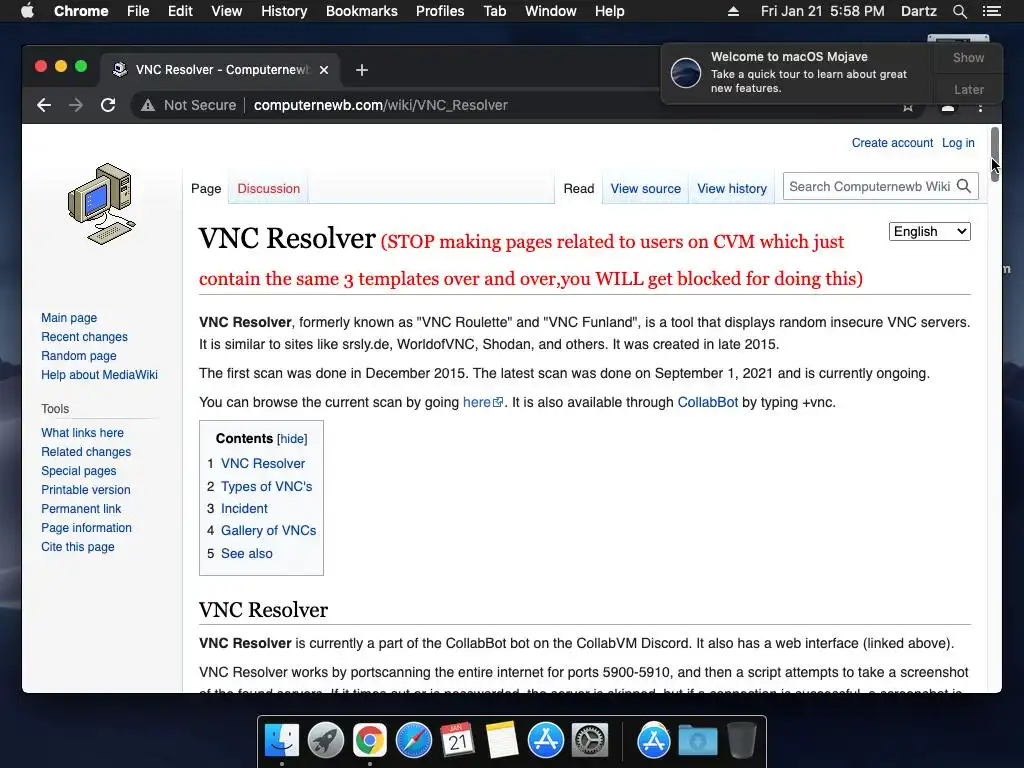Hide the Contents table

292,439
